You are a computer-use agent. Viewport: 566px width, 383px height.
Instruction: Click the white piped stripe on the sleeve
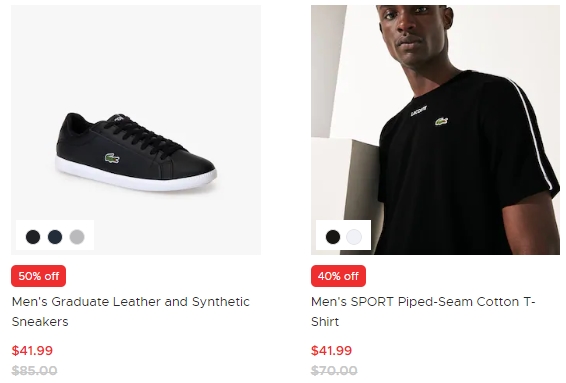click(x=532, y=132)
